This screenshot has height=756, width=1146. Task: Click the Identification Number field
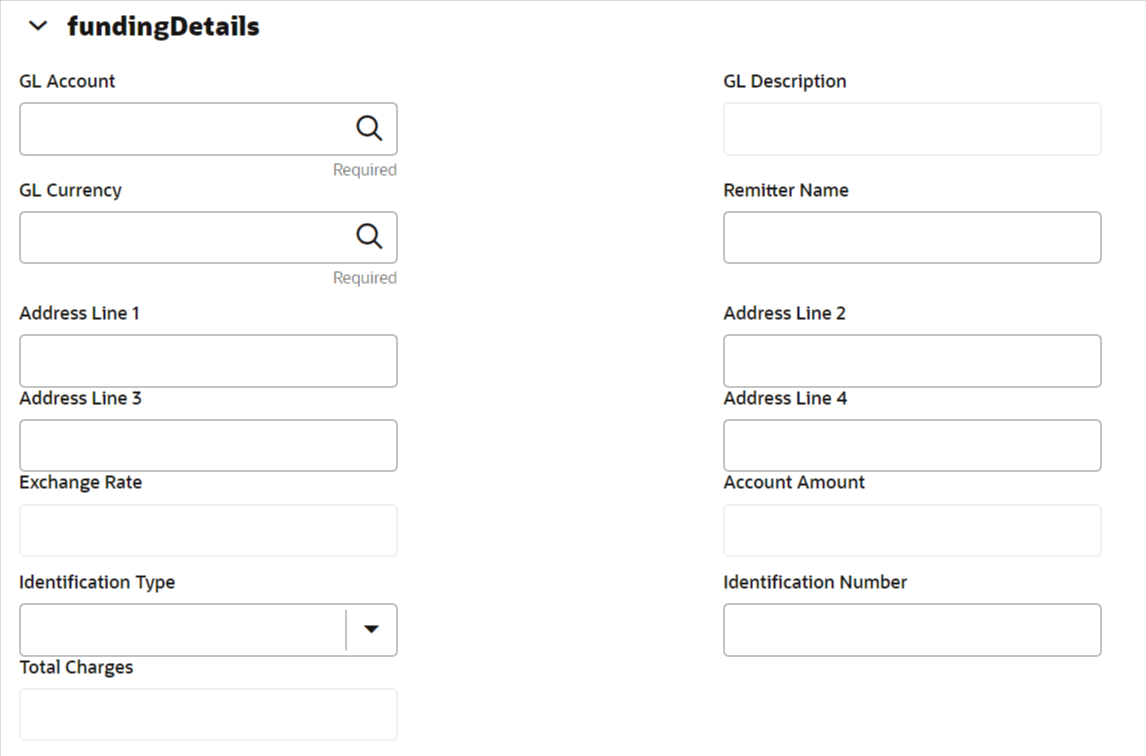[911, 630]
